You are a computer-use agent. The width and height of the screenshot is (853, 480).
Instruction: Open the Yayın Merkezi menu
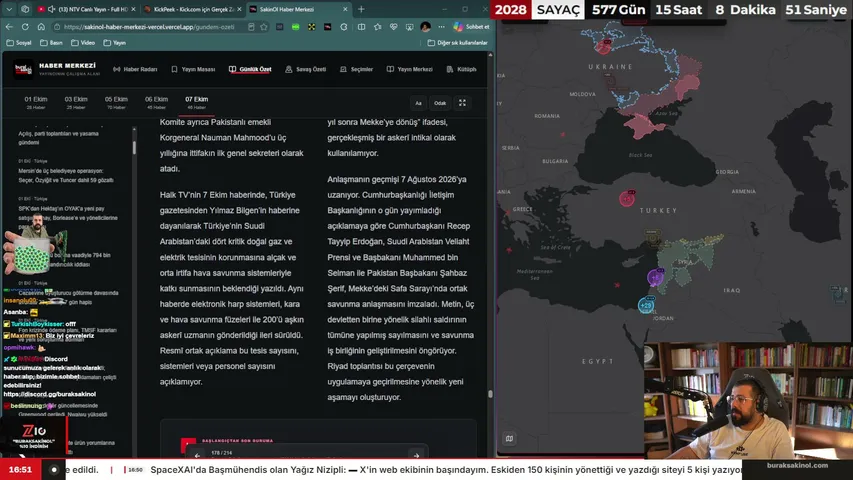click(410, 69)
